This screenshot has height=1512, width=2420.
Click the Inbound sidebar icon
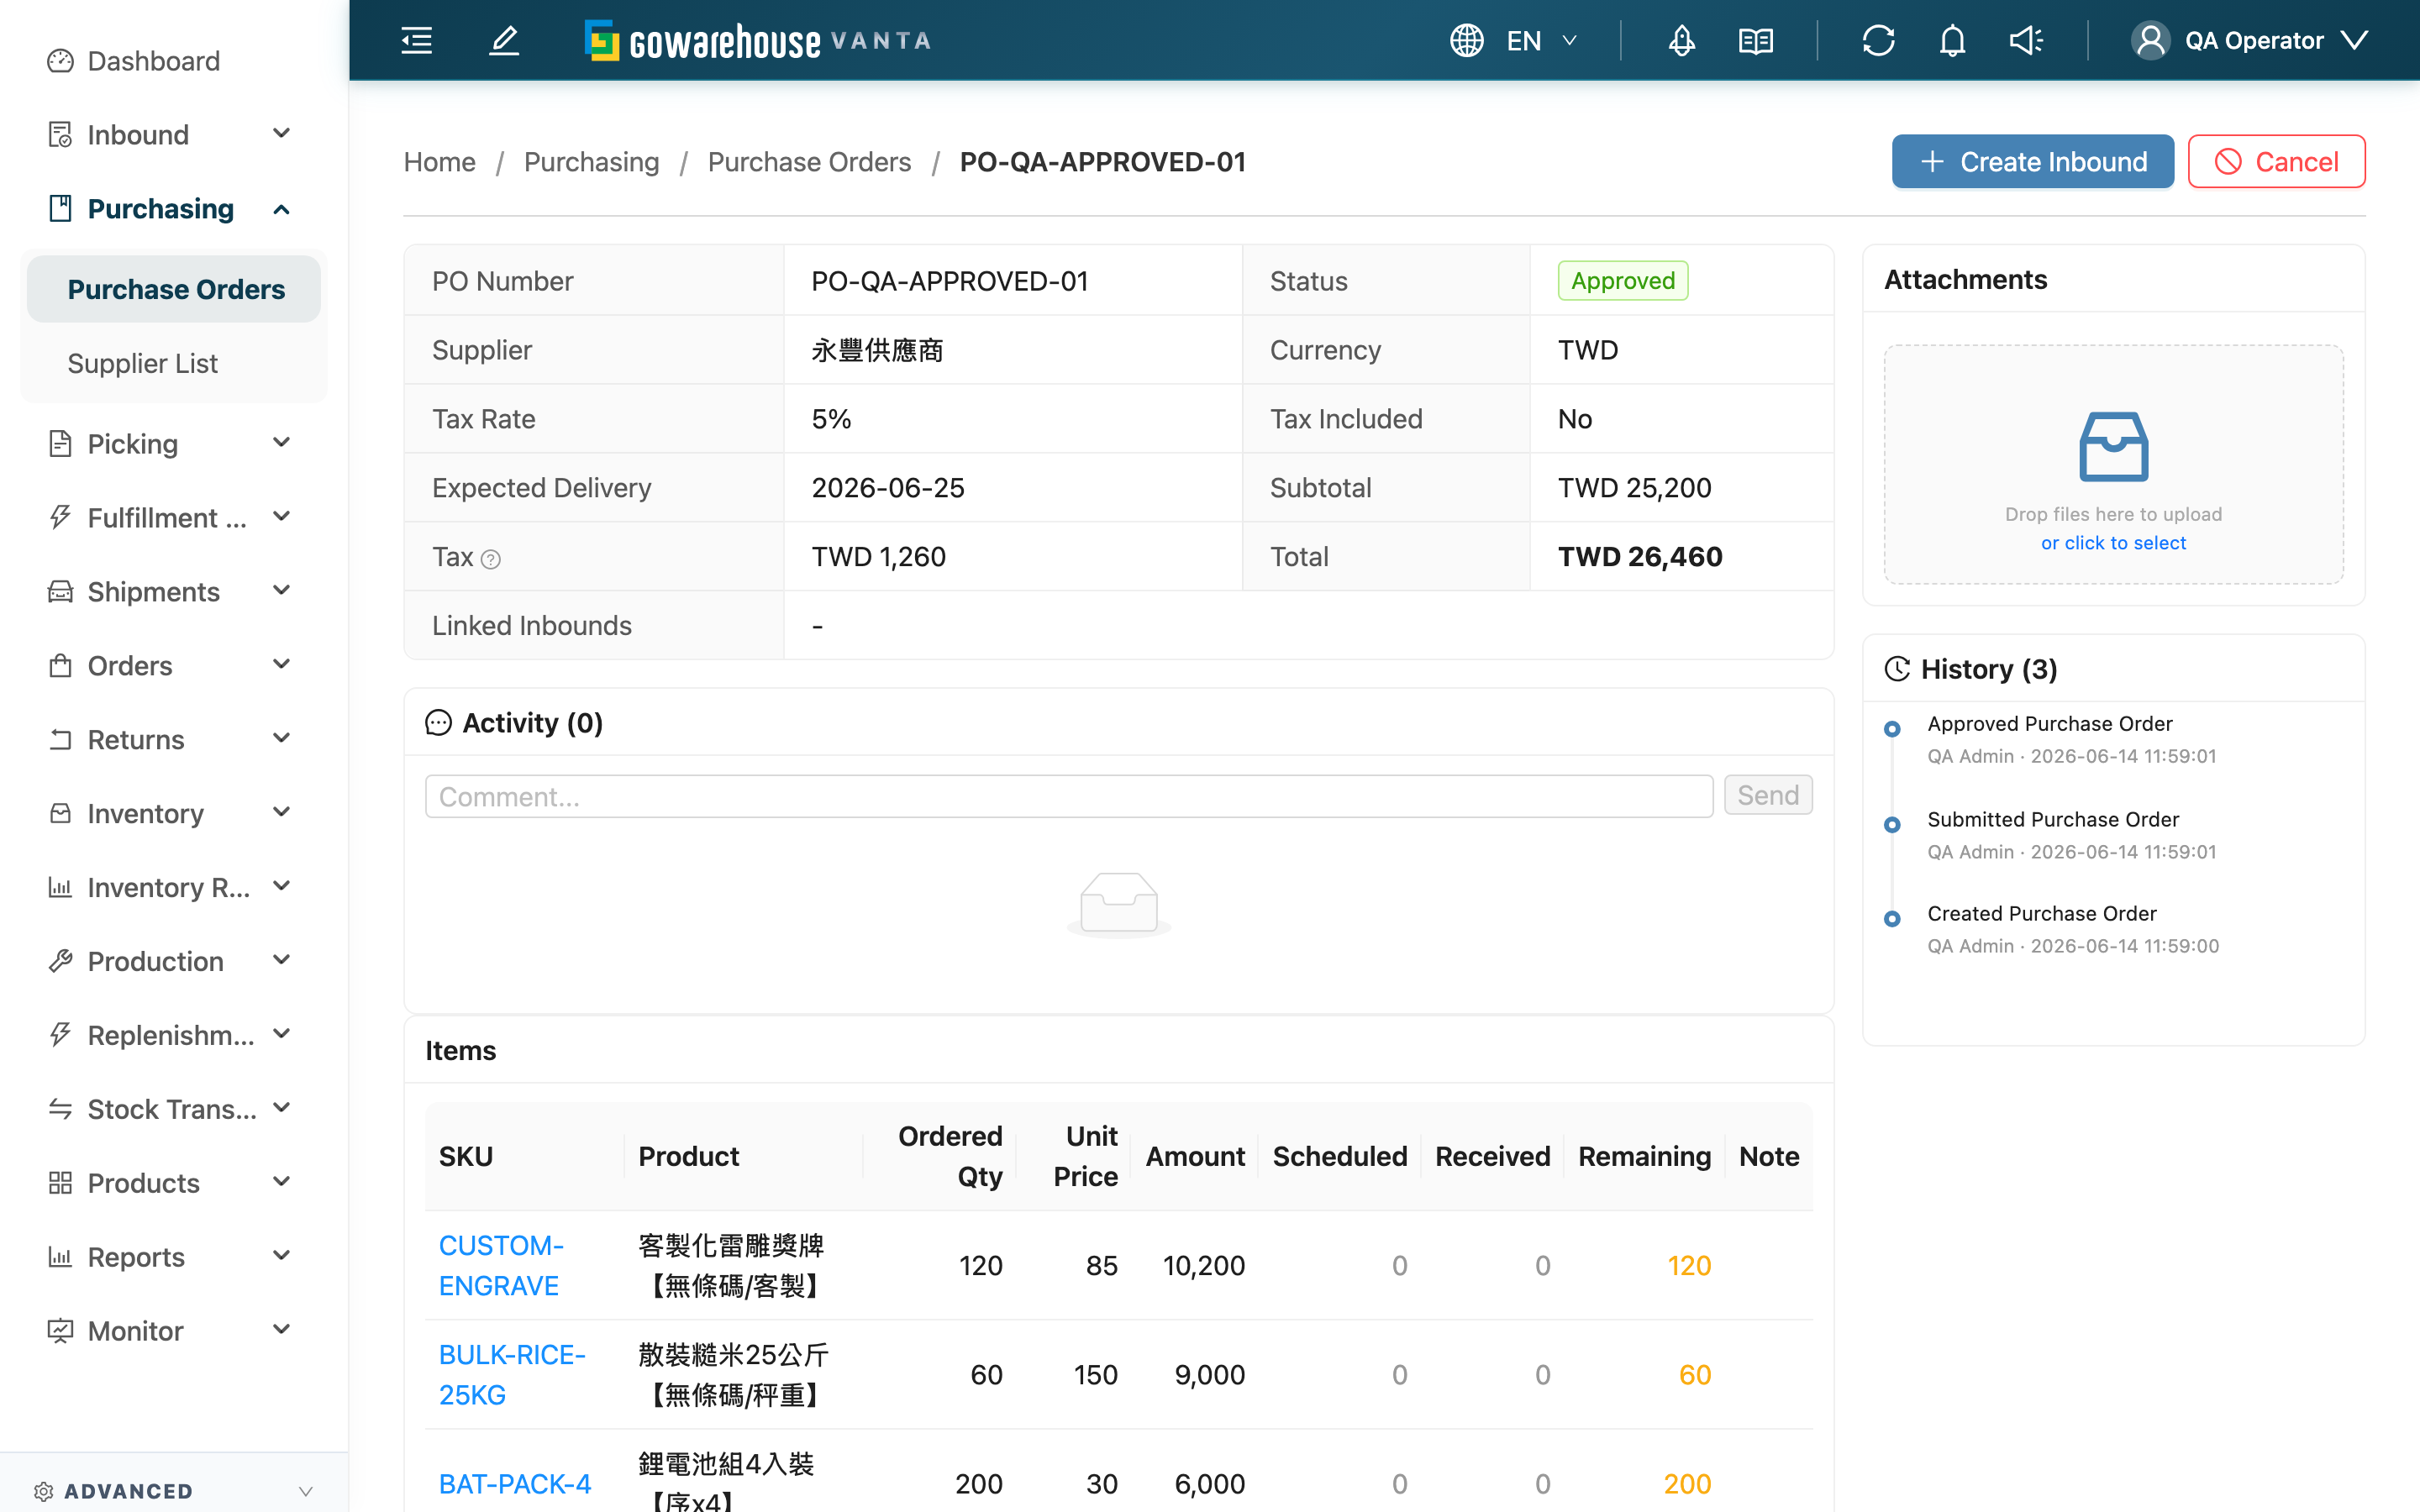60,135
